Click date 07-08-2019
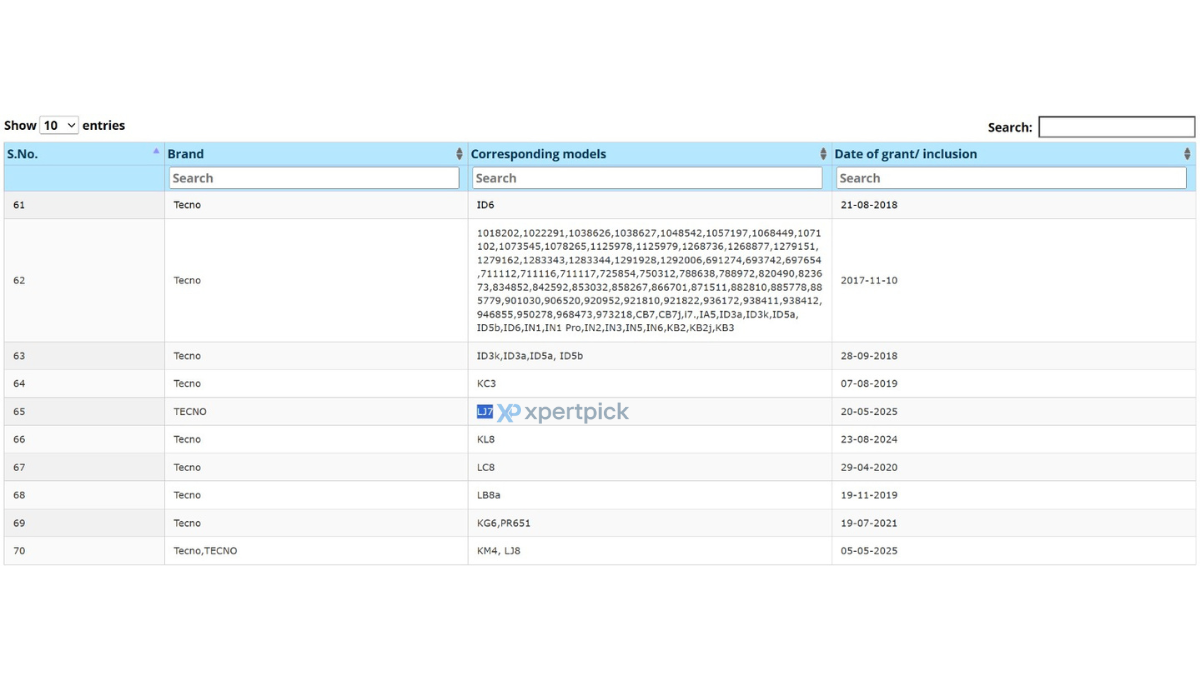This screenshot has height=680, width=1200. [869, 384]
